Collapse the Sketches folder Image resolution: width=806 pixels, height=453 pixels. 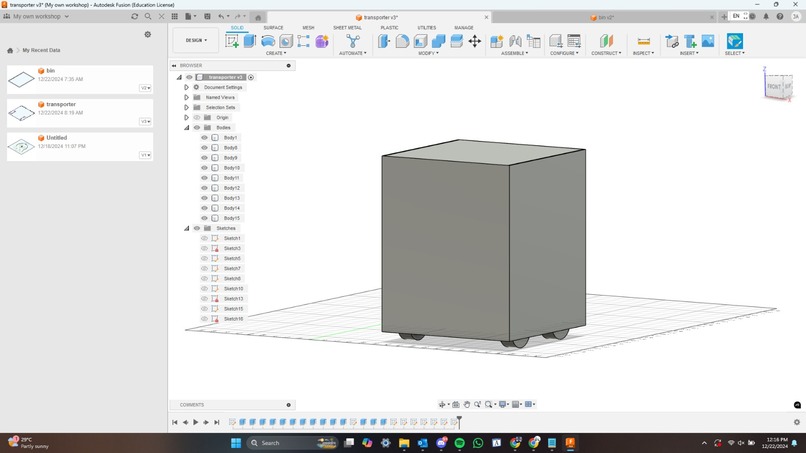point(187,228)
